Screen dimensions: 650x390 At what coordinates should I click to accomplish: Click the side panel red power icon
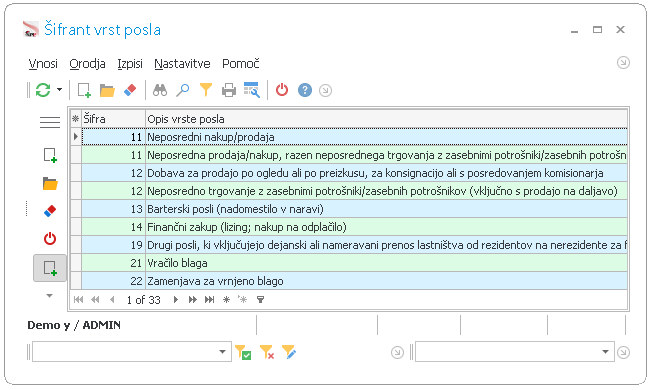pos(50,239)
